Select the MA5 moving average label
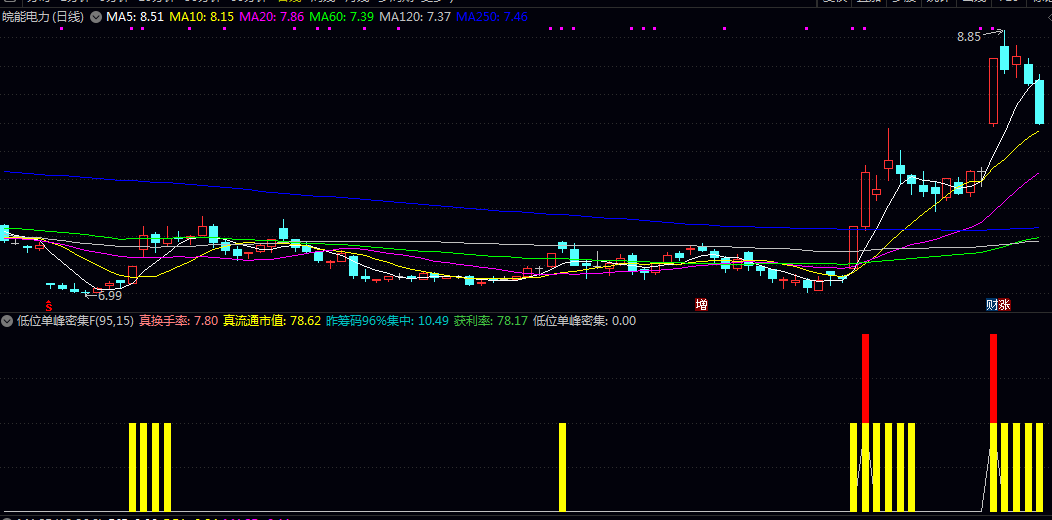The width and height of the screenshot is (1052, 520). click(x=135, y=17)
